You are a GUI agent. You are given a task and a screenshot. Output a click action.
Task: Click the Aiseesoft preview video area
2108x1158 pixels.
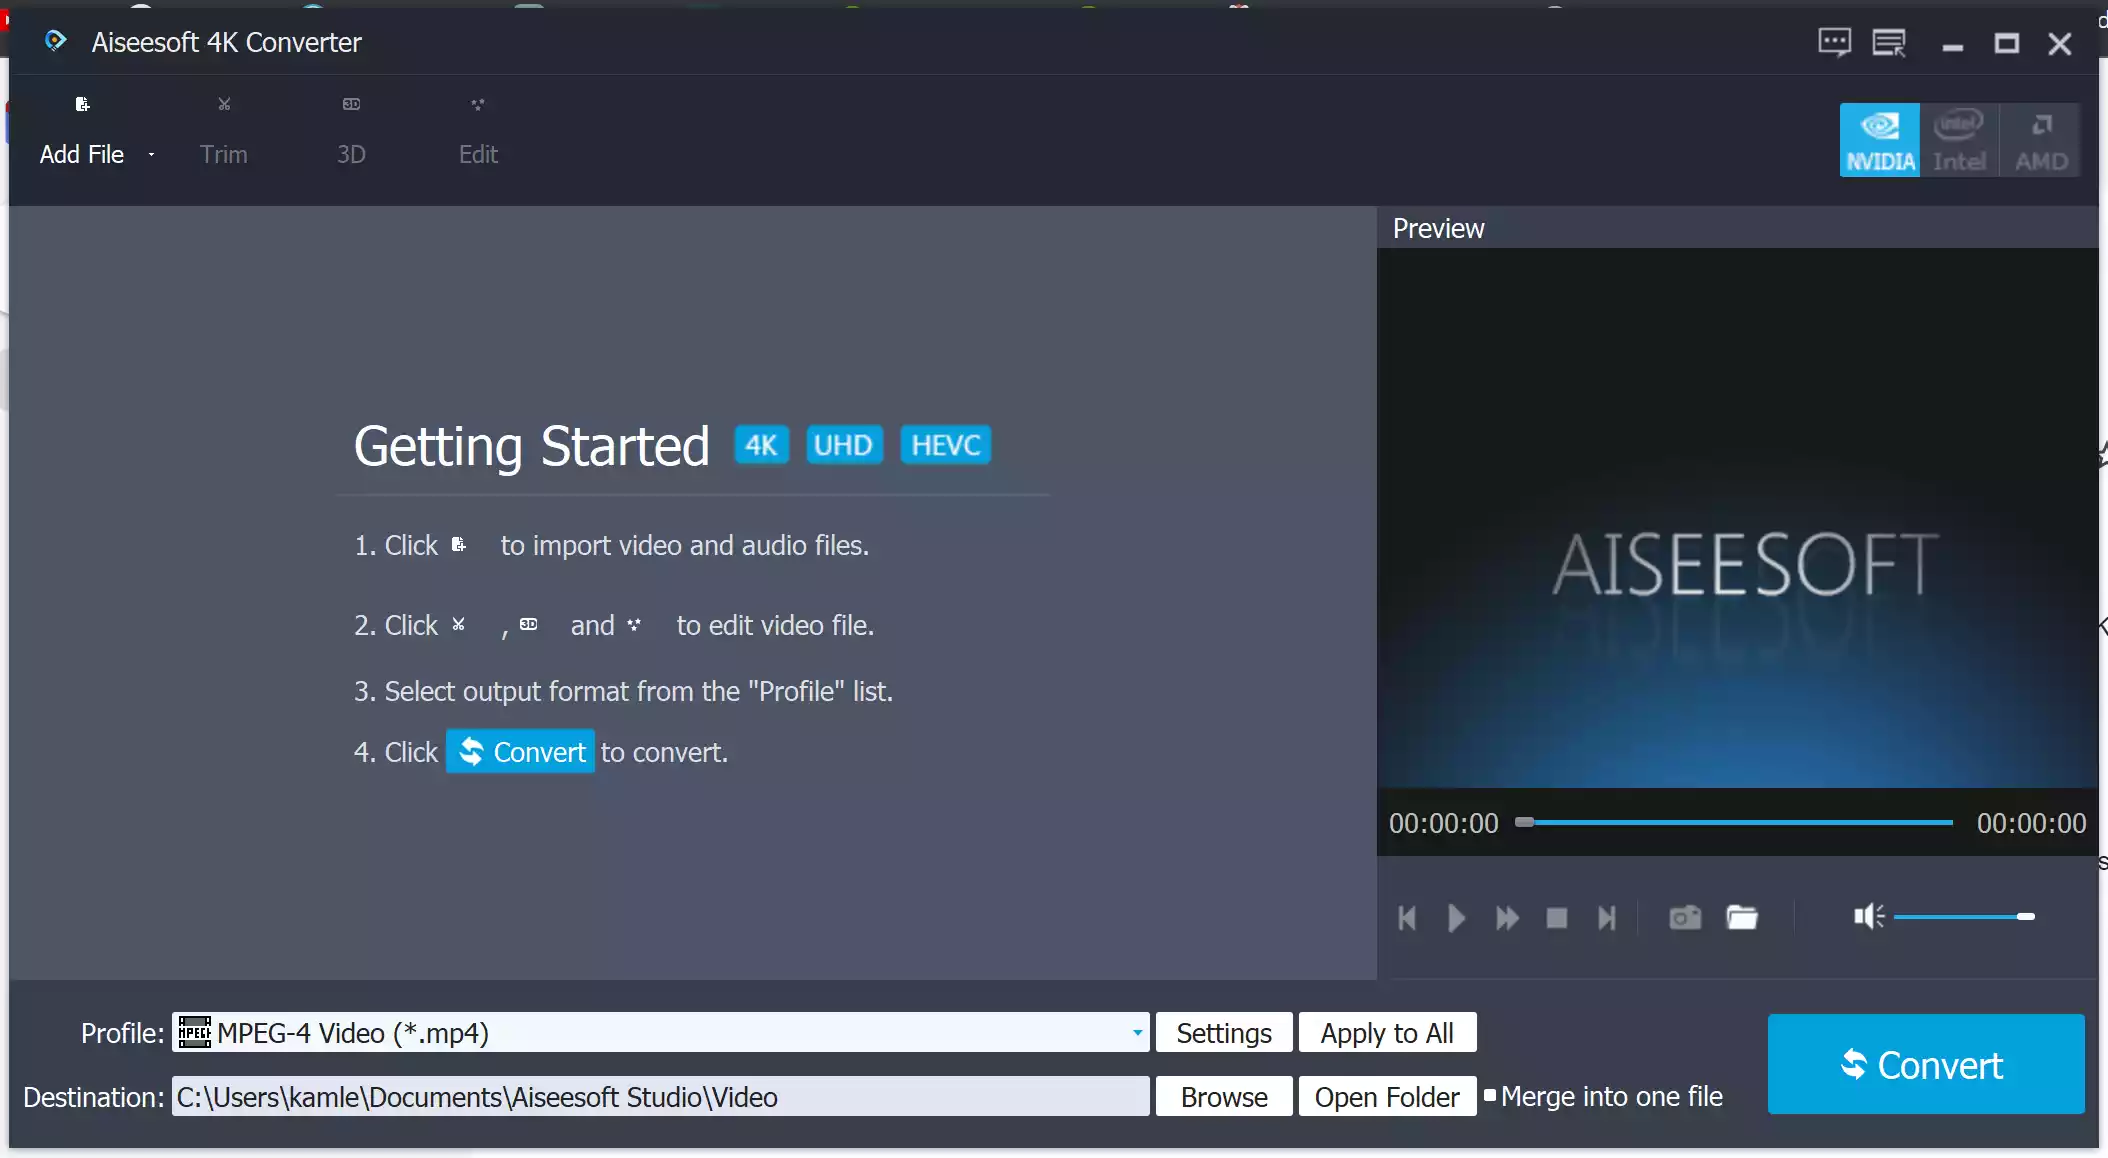point(1738,518)
